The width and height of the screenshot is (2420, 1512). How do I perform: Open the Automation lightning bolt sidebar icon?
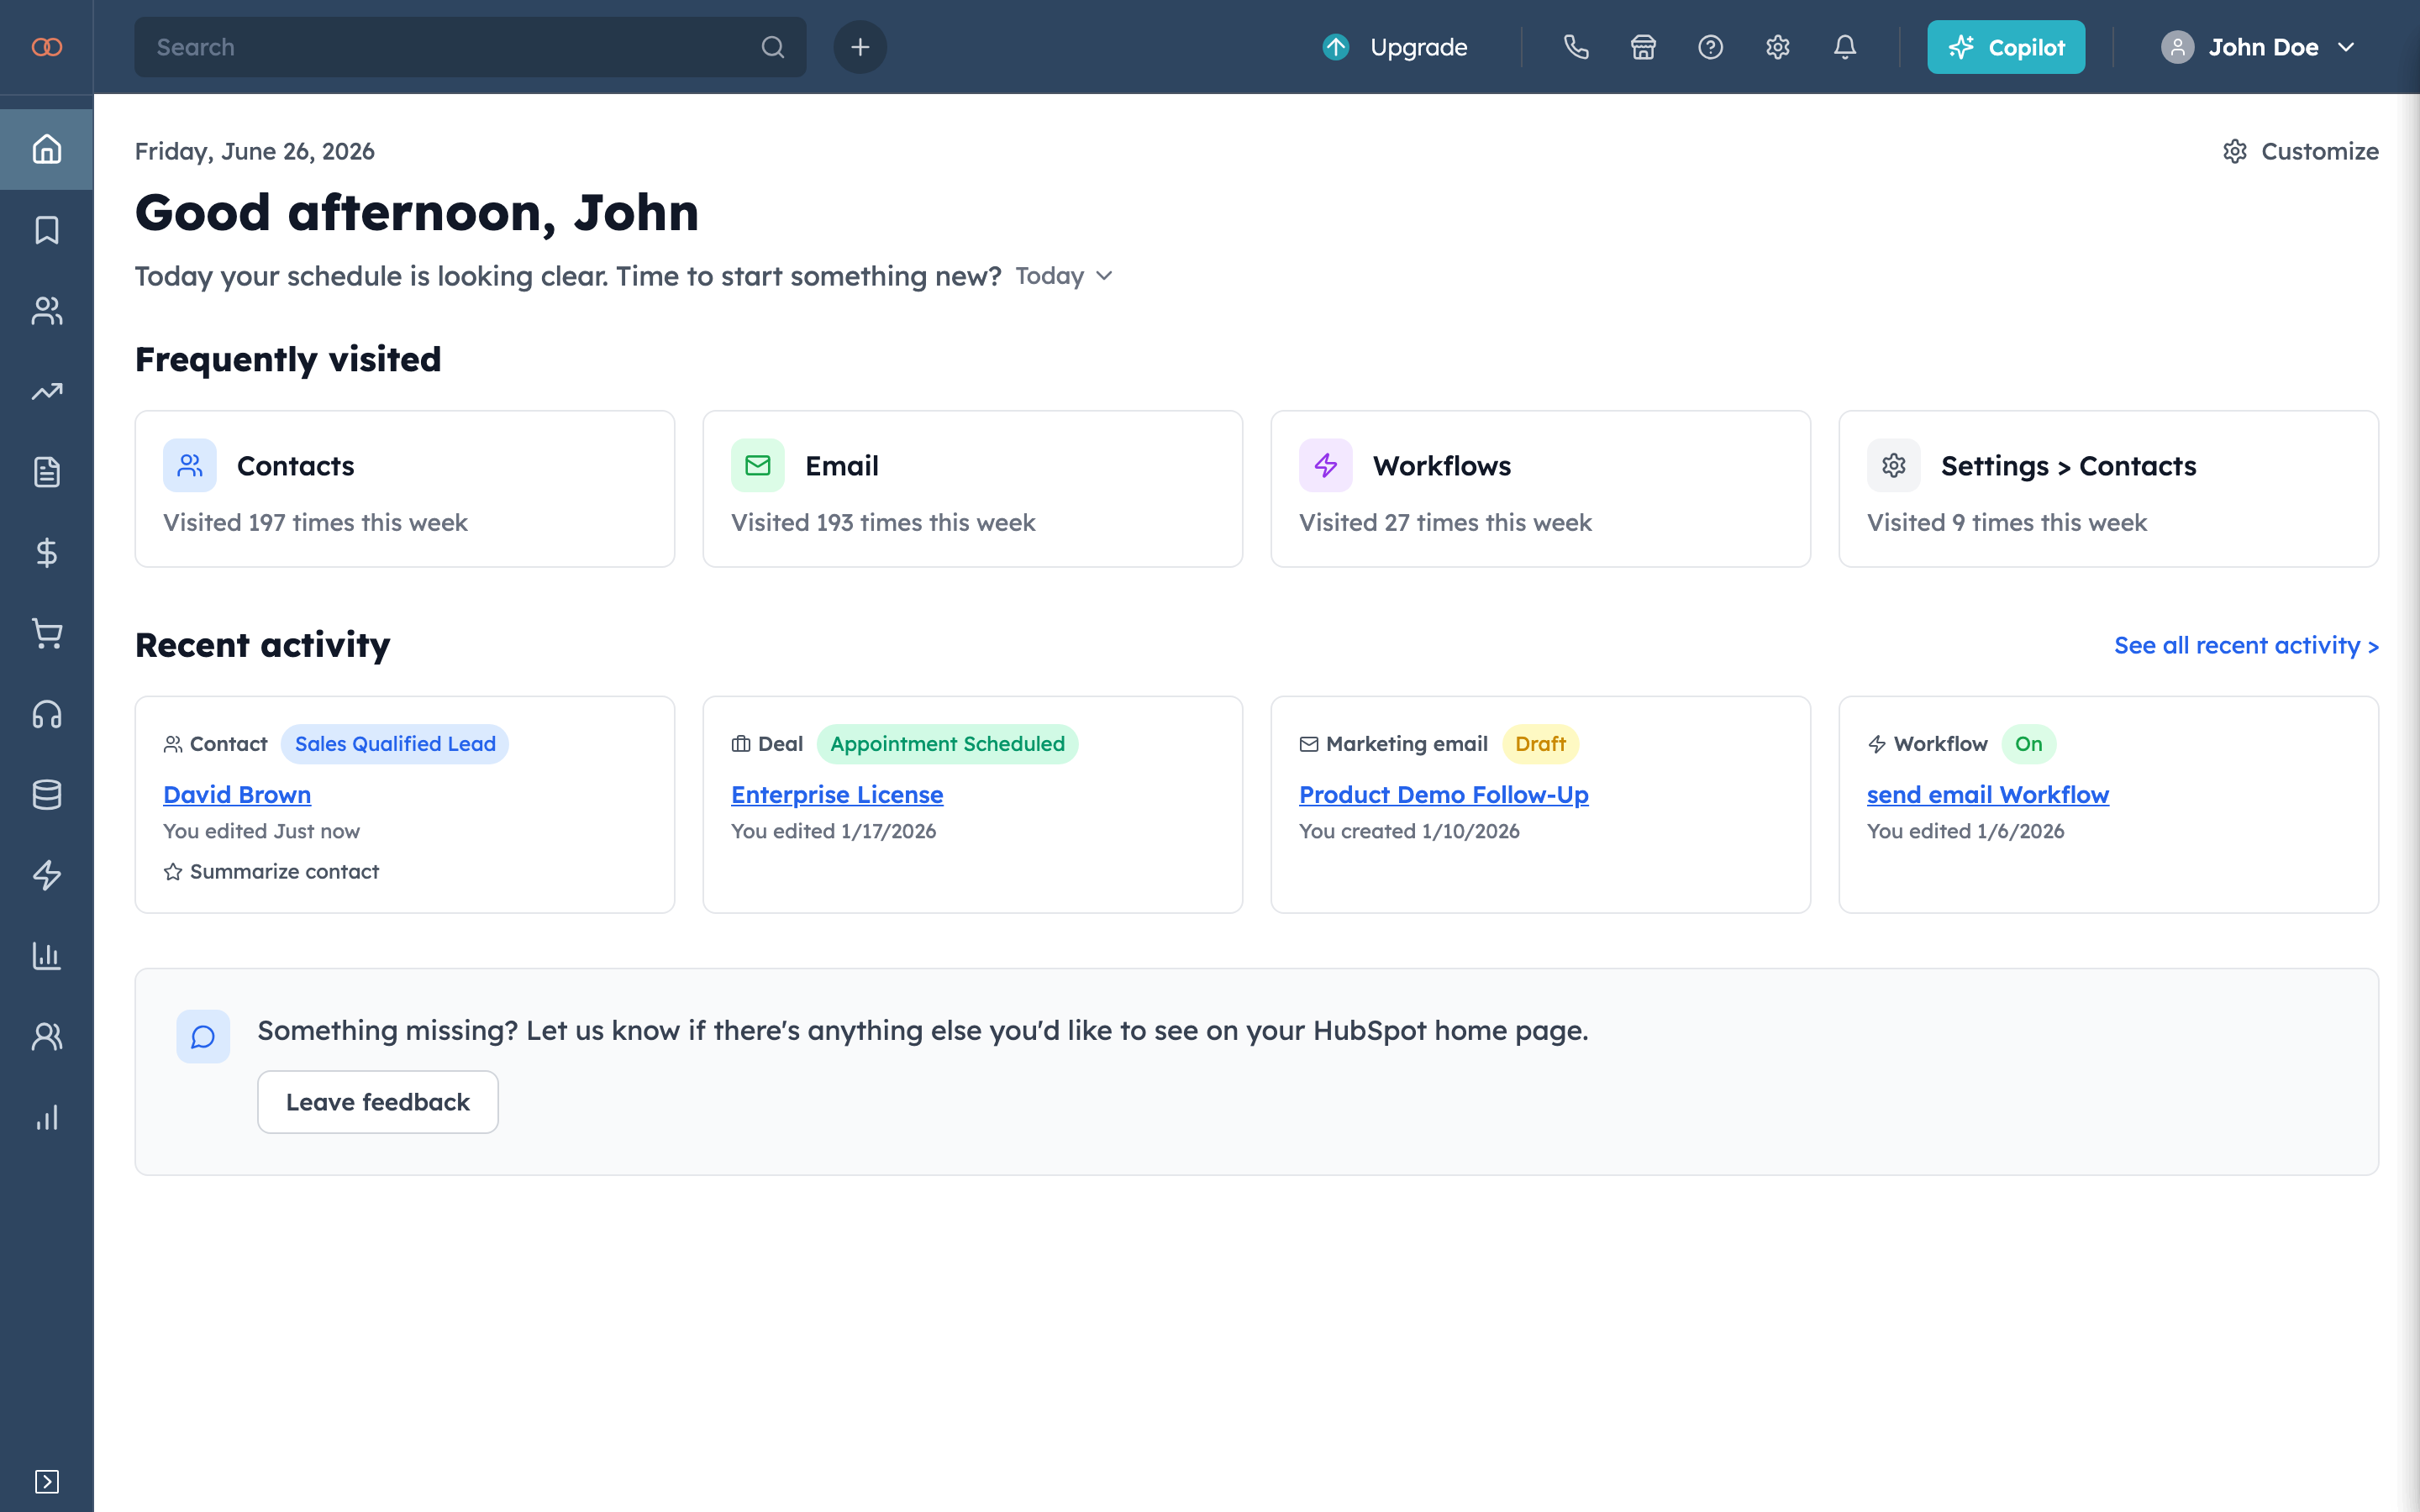point(47,875)
